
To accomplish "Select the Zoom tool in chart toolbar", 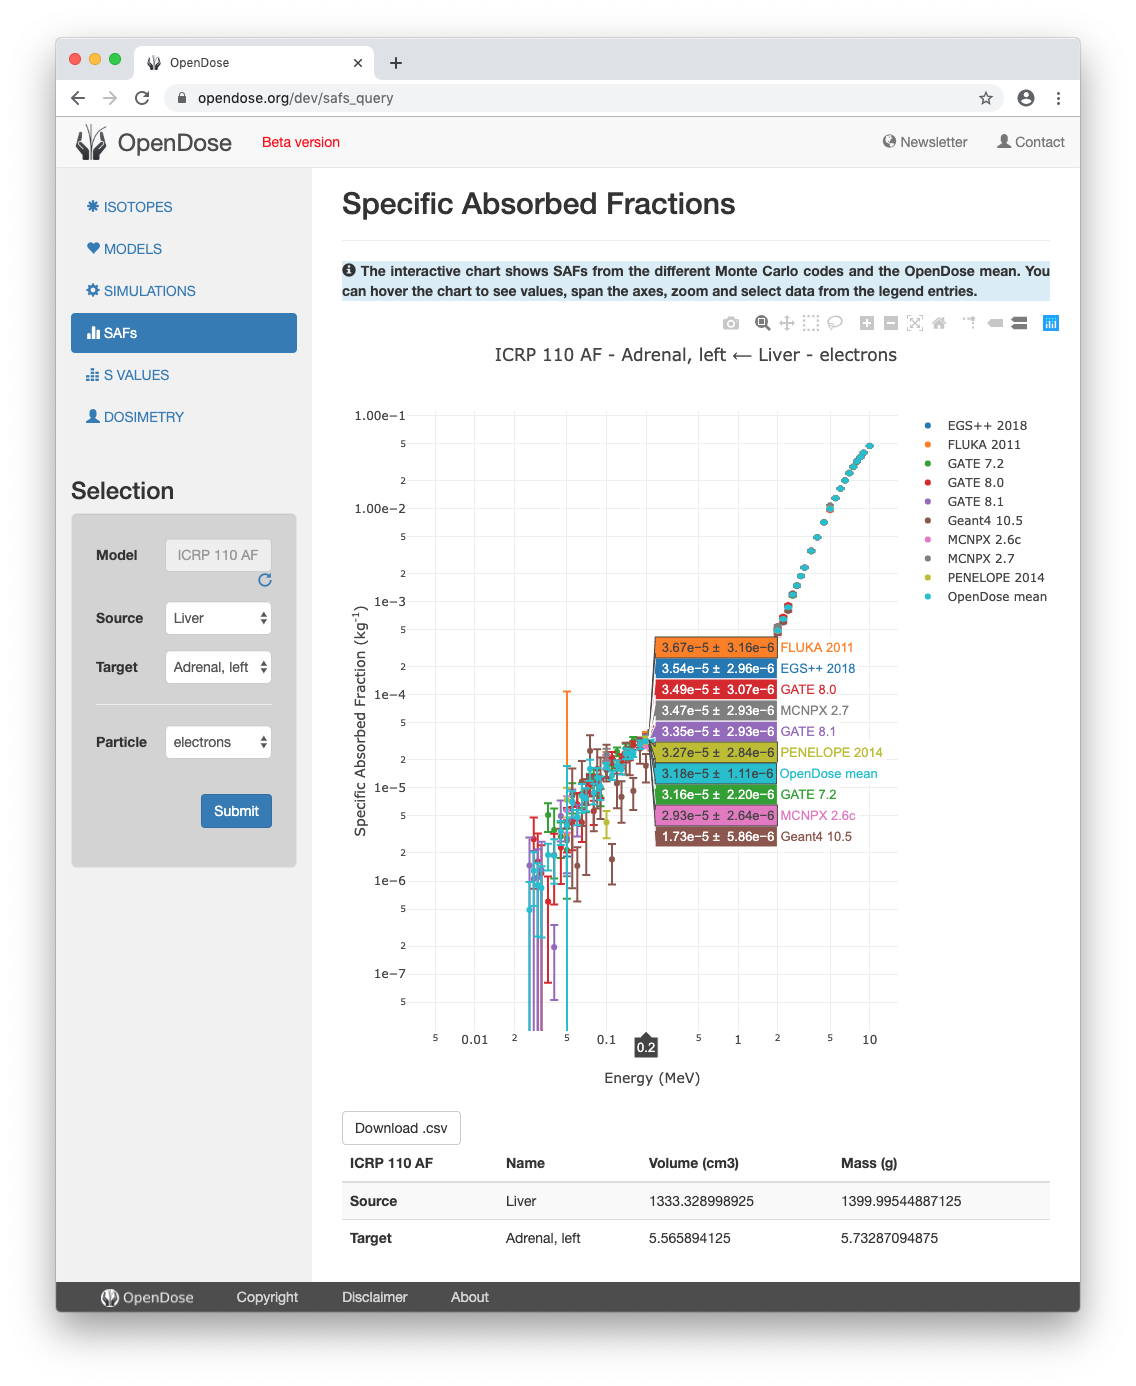I will tap(763, 323).
